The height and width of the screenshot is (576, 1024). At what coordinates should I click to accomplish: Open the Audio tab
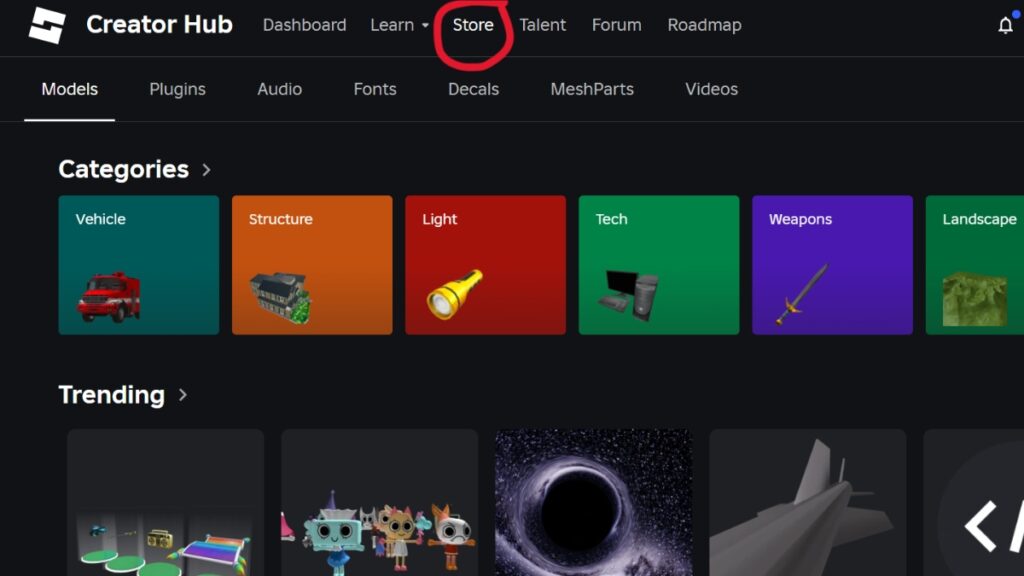pyautogui.click(x=279, y=89)
